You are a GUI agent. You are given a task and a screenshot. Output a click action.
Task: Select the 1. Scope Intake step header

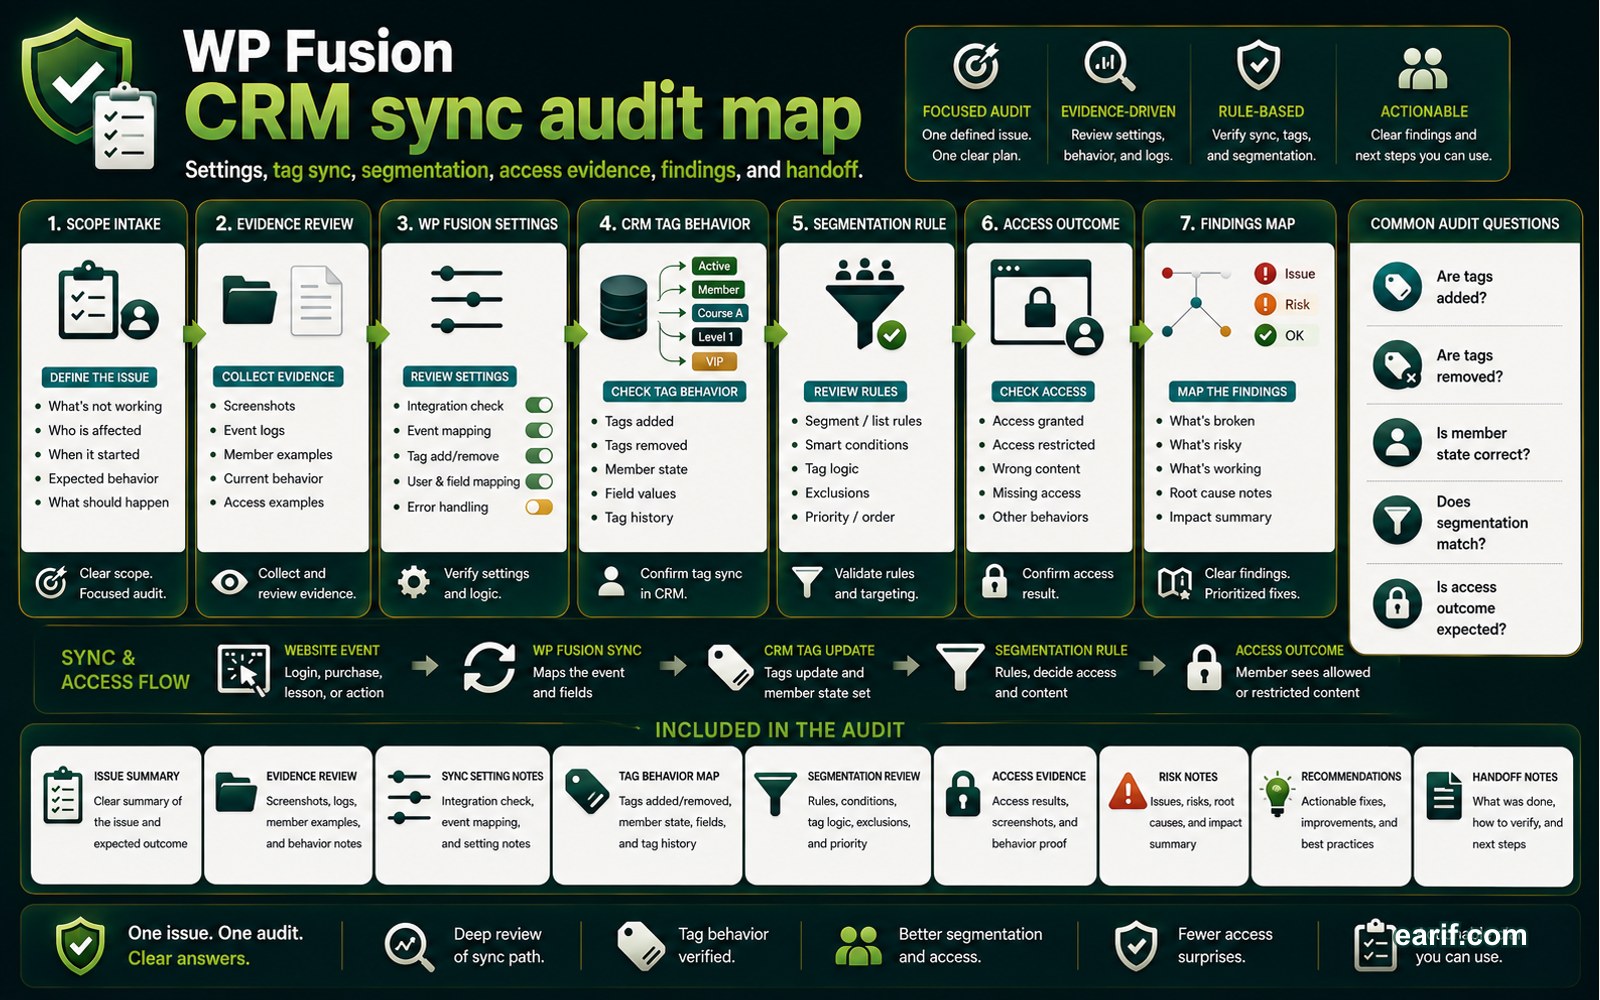pos(103,224)
